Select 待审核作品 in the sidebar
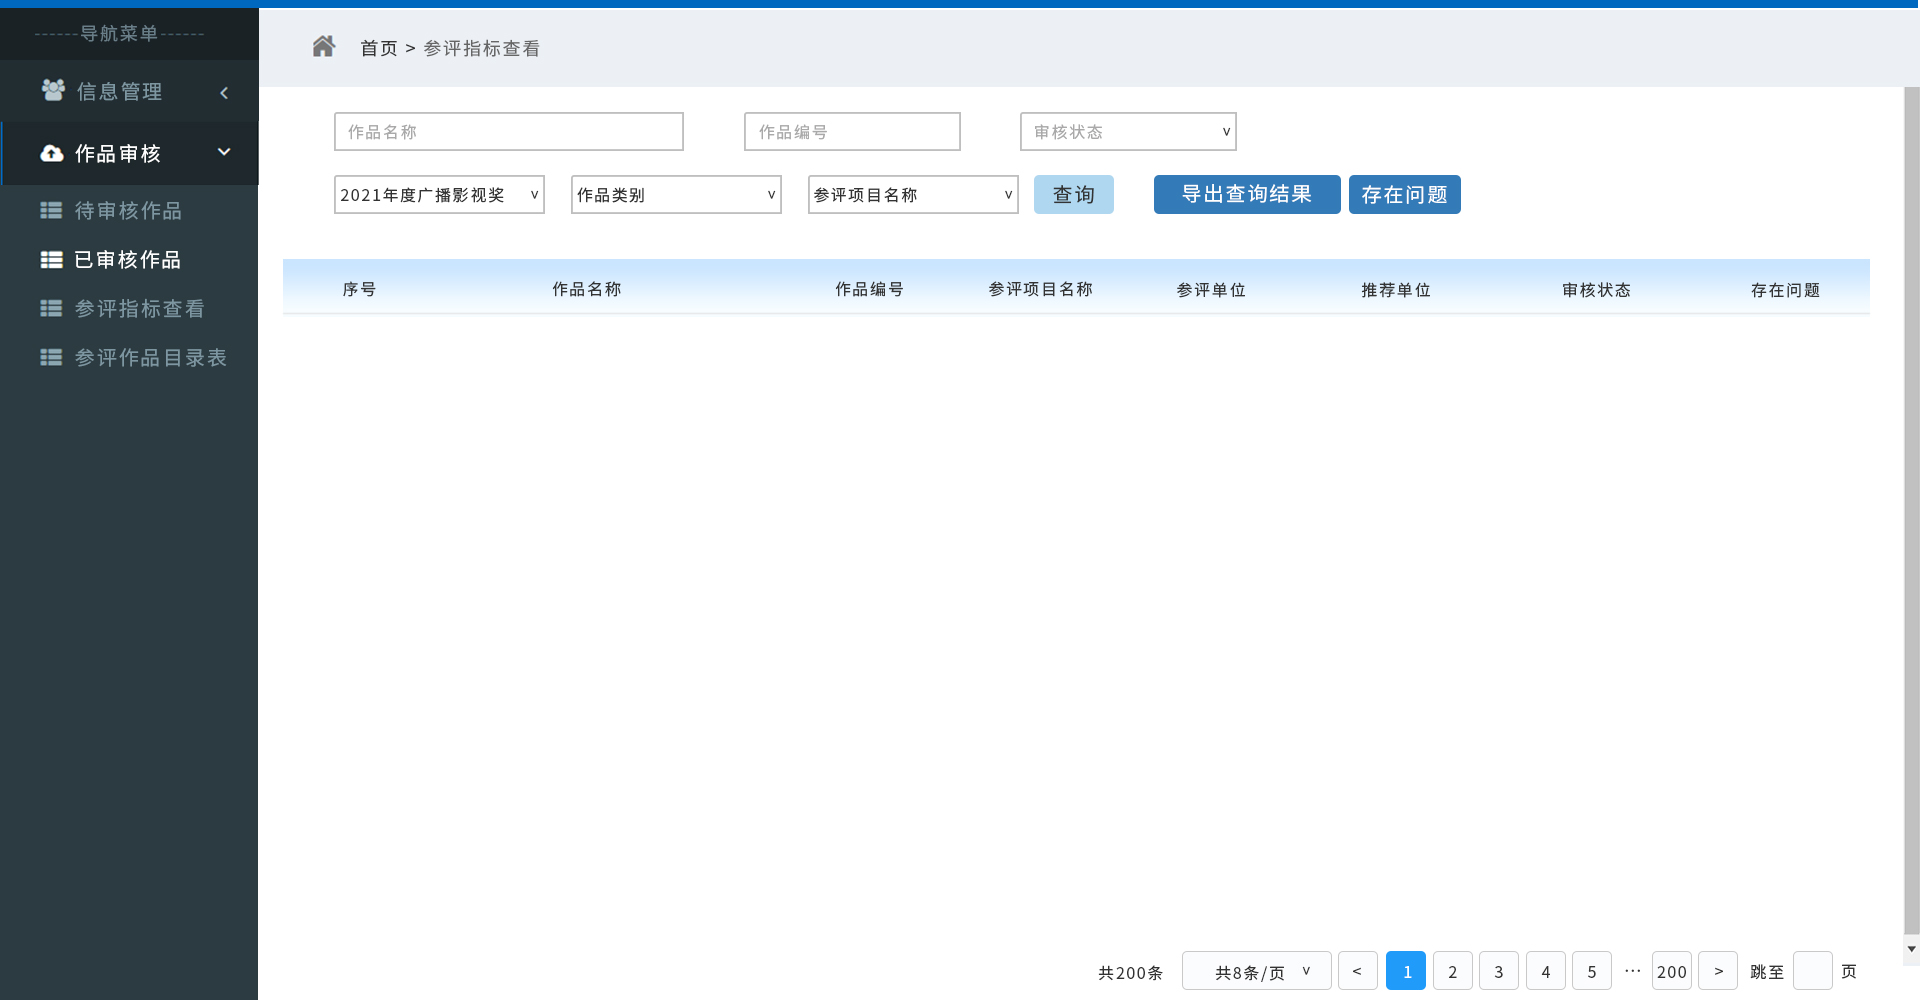 128,211
